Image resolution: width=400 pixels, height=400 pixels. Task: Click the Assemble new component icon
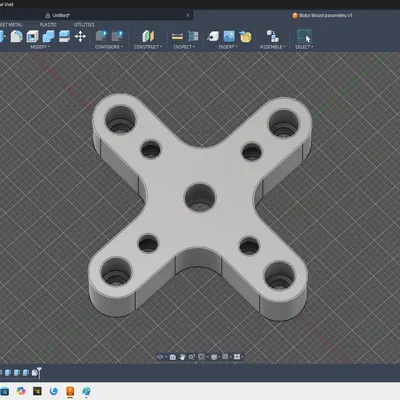[x=272, y=36]
